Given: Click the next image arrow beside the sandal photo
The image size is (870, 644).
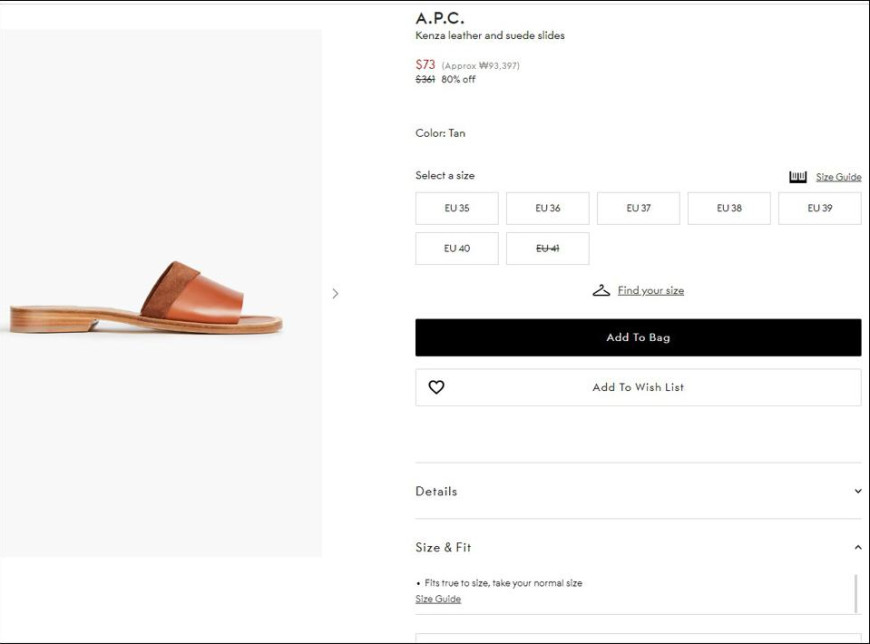Looking at the screenshot, I should (x=335, y=293).
